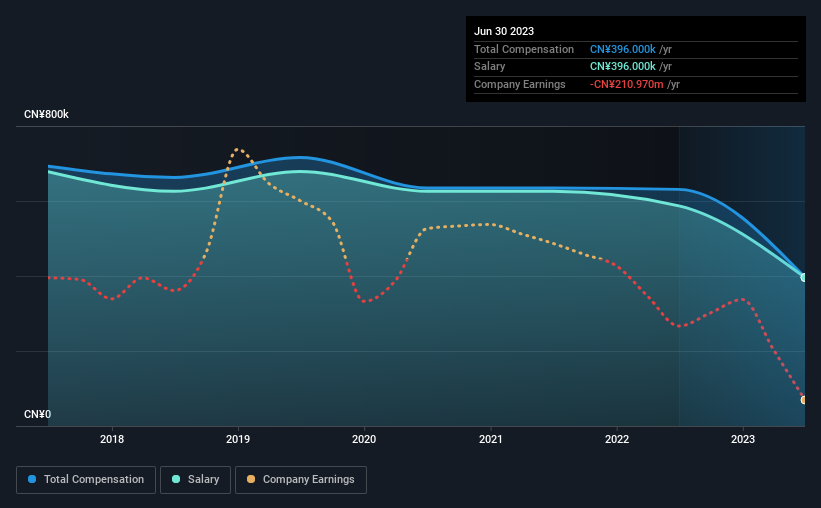Select the 2022 x-axis label

(617, 439)
